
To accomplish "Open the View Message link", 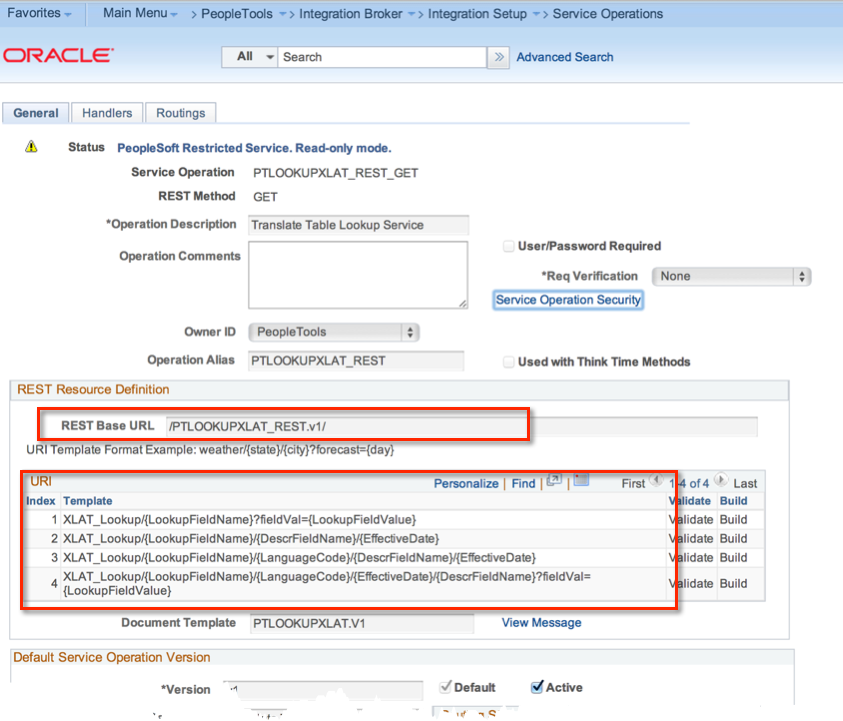I will pos(541,623).
